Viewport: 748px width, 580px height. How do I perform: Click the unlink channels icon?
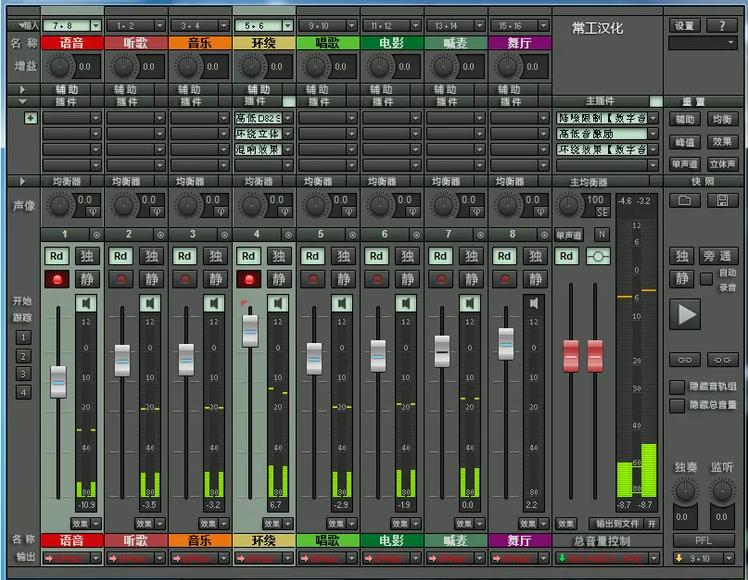(x=722, y=360)
